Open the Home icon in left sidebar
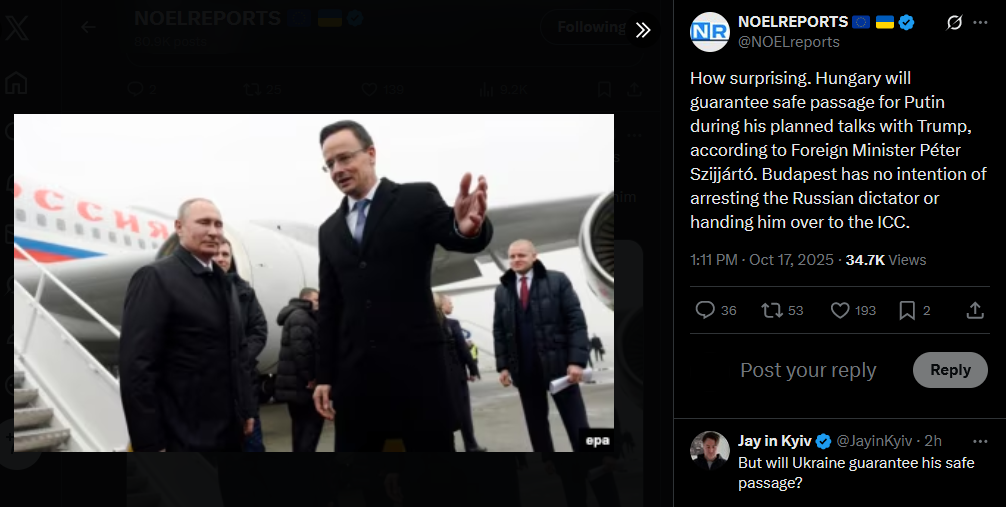 [x=16, y=83]
